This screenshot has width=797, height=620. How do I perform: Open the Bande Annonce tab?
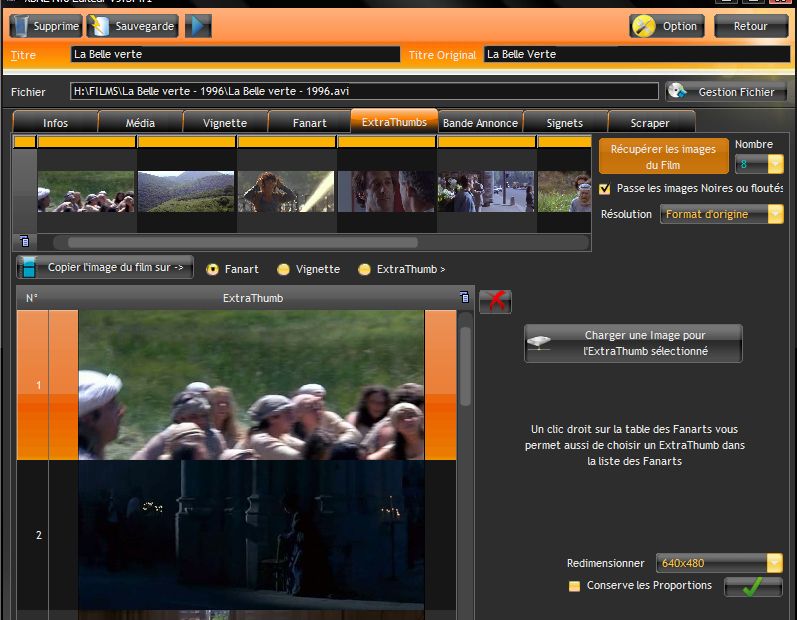(480, 122)
